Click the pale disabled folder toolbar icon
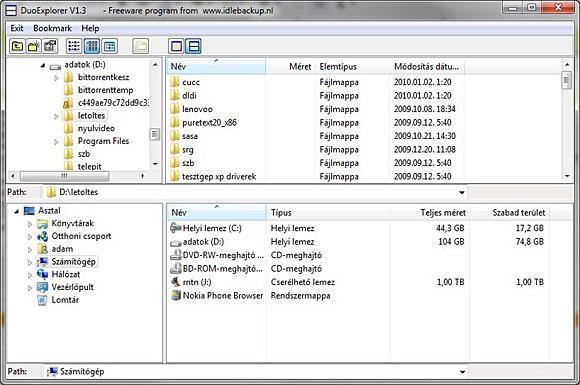 [x=141, y=46]
